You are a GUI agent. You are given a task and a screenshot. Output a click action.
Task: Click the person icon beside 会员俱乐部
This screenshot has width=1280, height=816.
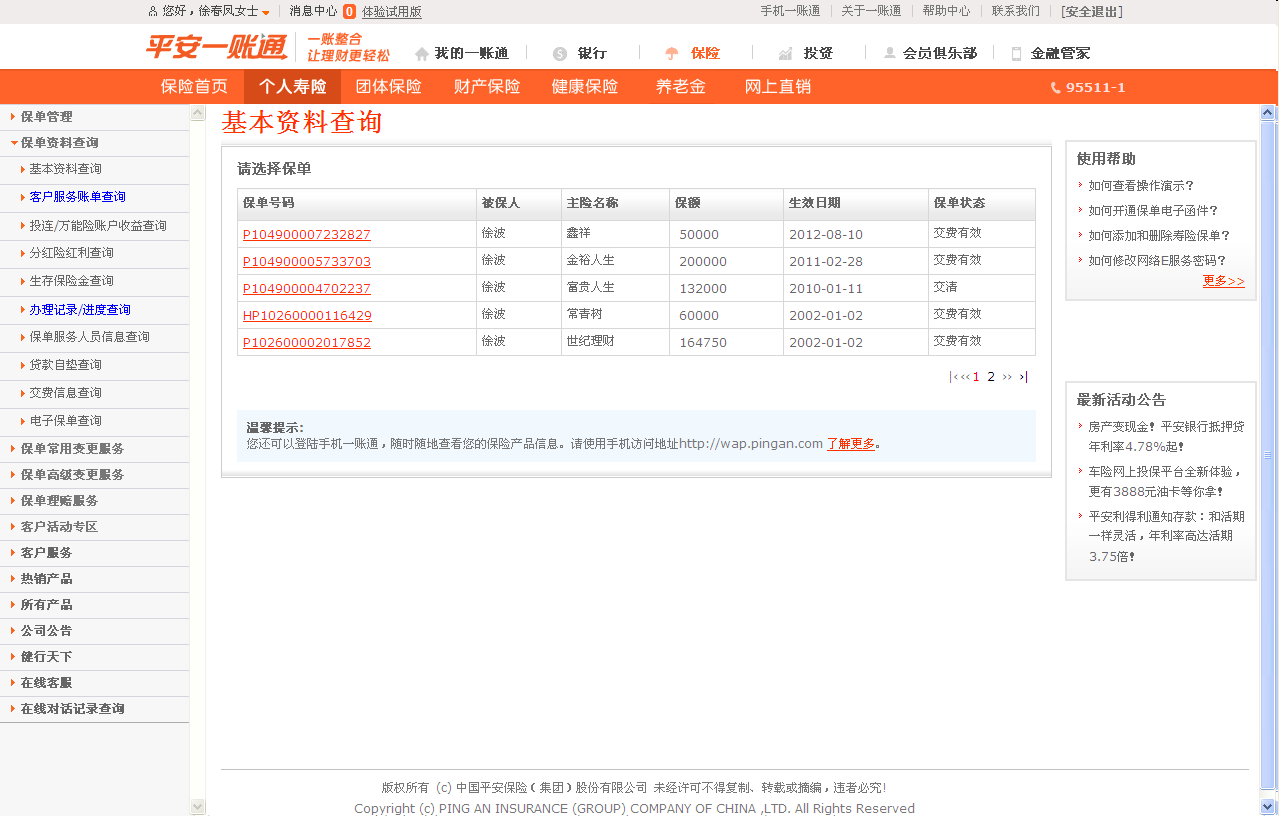pyautogui.click(x=890, y=54)
